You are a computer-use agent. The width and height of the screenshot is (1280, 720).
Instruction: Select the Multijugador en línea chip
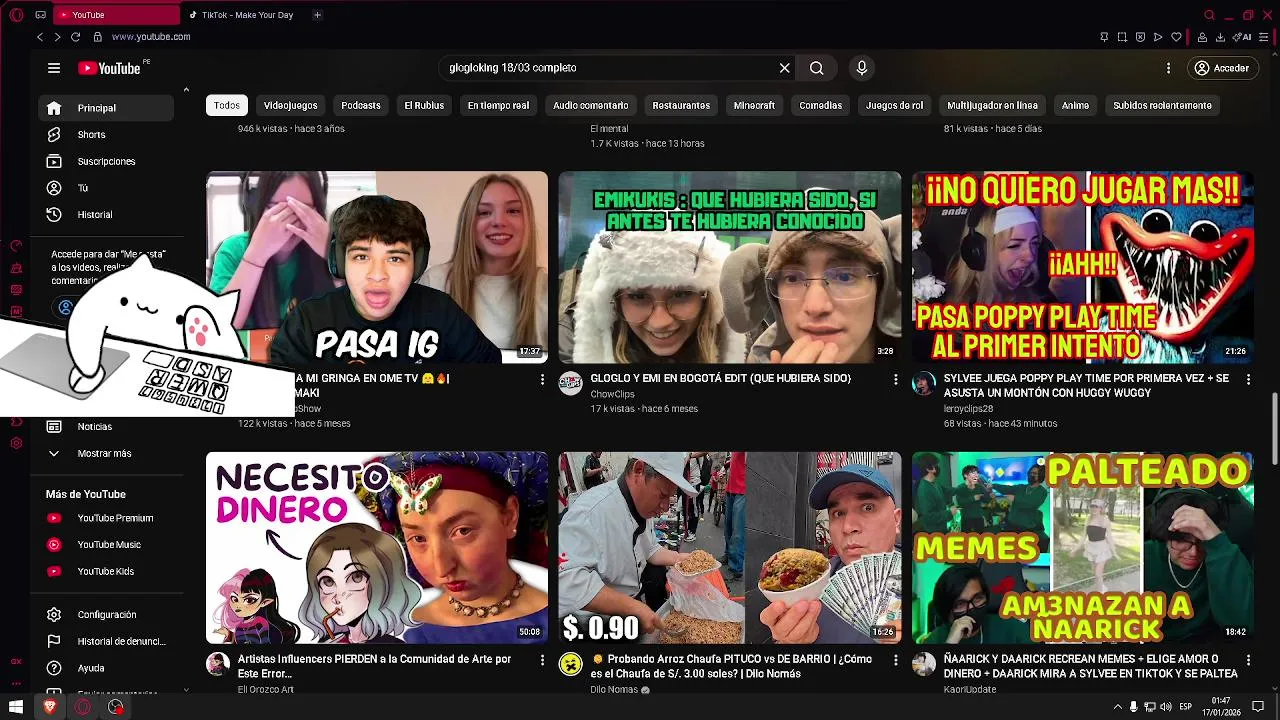point(992,105)
